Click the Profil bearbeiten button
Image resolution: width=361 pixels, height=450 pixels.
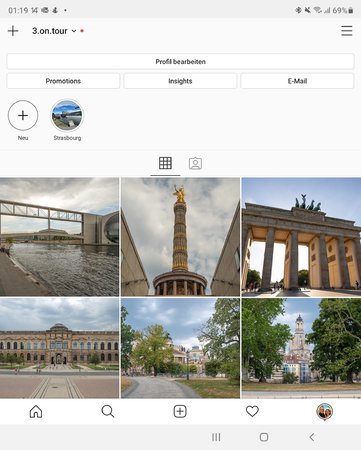pyautogui.click(x=180, y=61)
